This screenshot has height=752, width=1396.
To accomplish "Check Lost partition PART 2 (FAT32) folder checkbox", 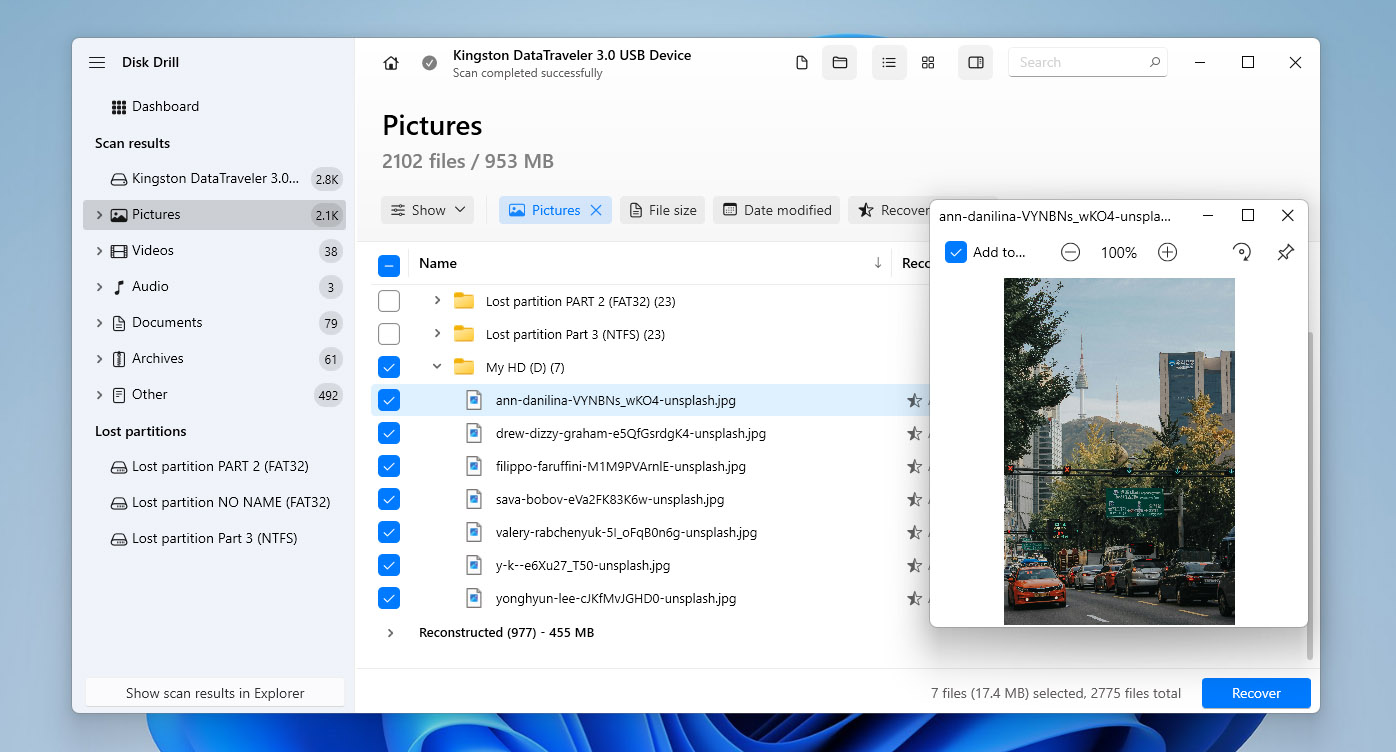I will click(x=389, y=301).
